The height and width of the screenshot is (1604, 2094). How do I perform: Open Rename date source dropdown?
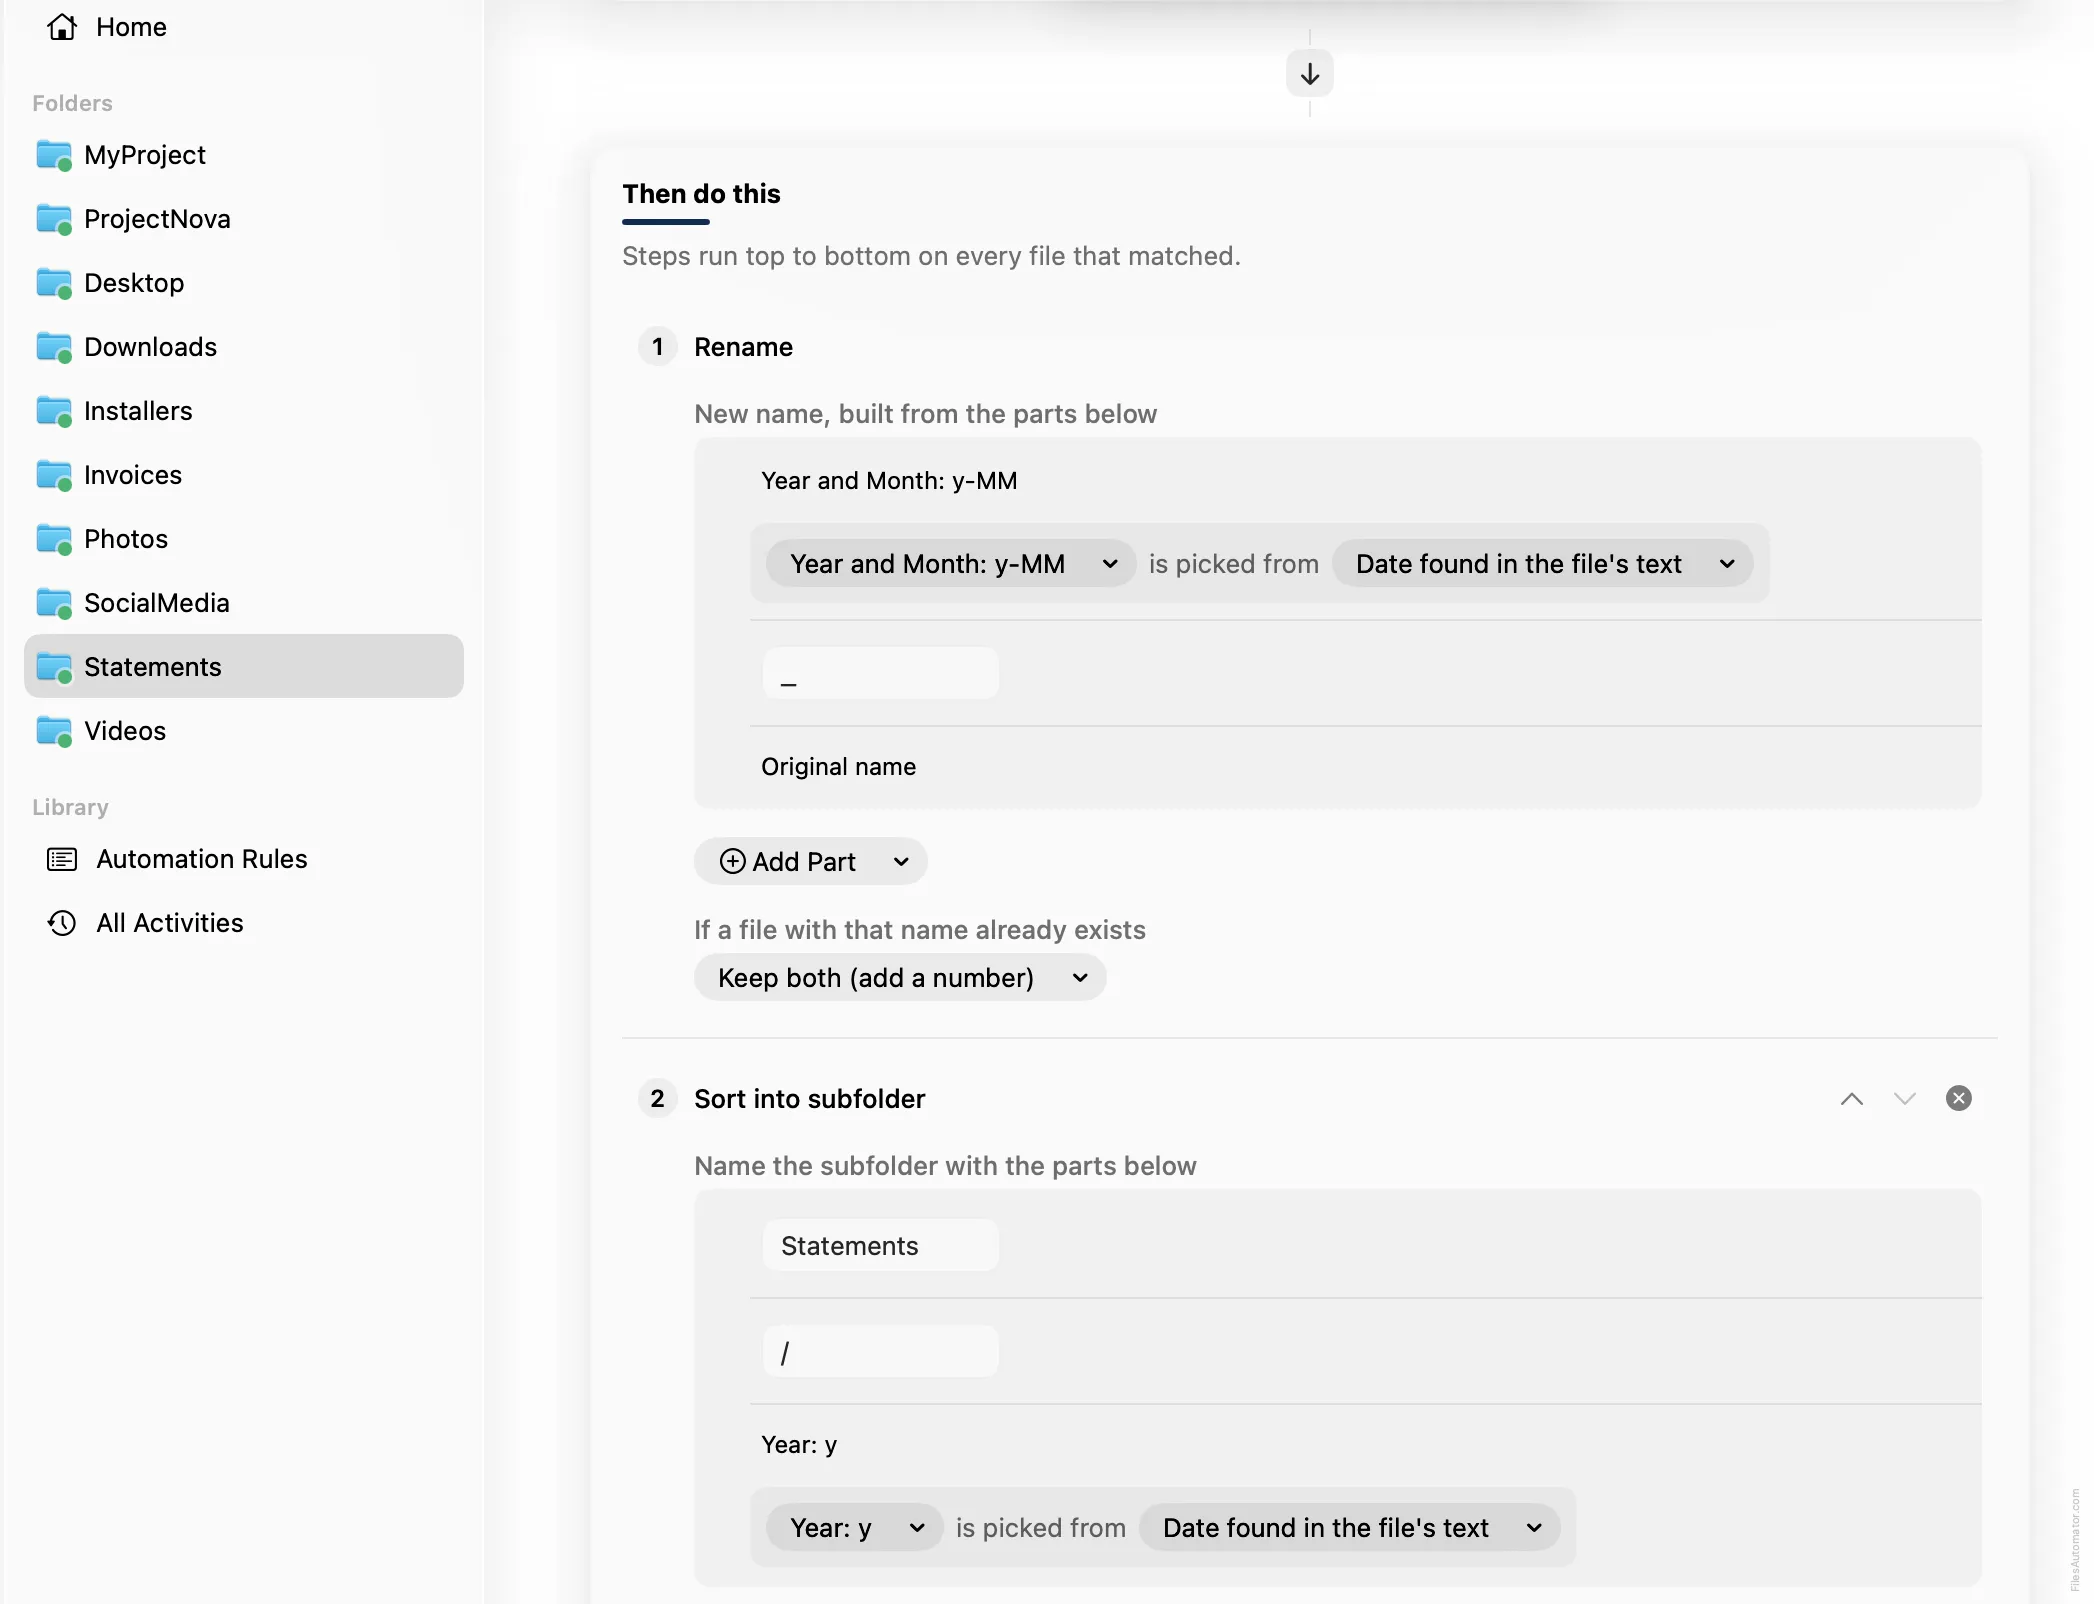pos(1542,564)
